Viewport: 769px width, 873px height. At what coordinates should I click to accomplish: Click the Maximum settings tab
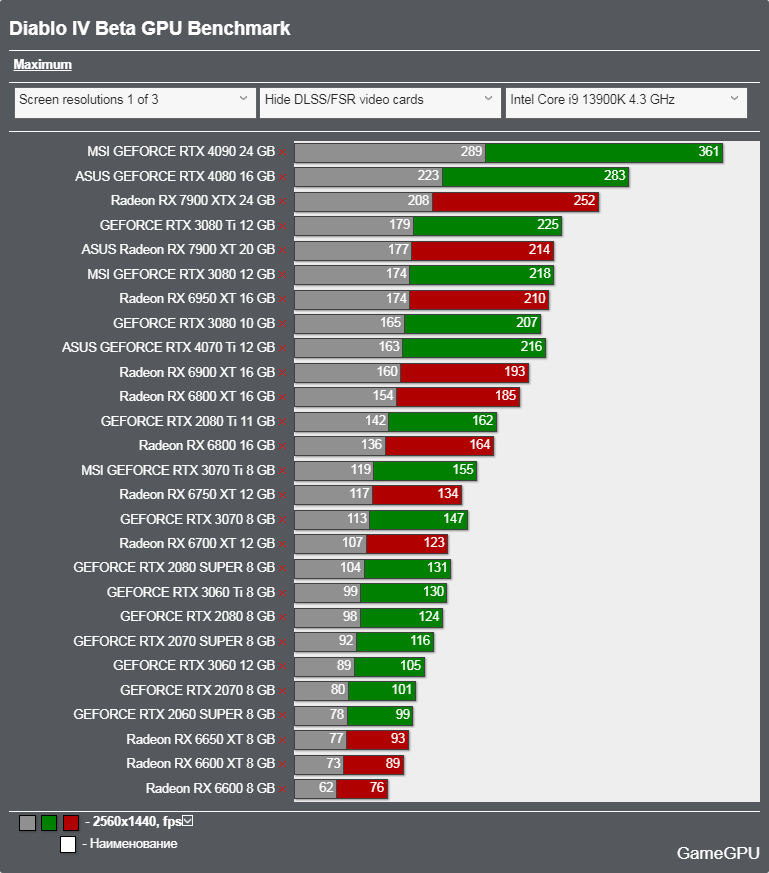(42, 65)
